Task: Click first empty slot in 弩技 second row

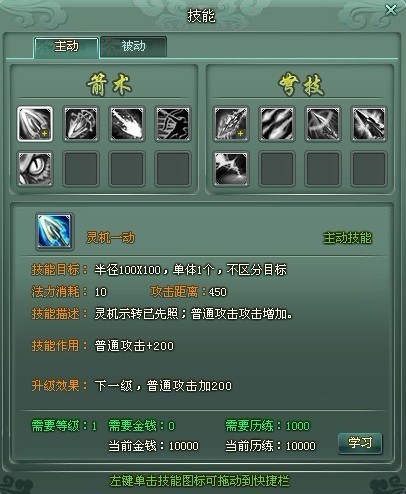Action: click(x=277, y=169)
